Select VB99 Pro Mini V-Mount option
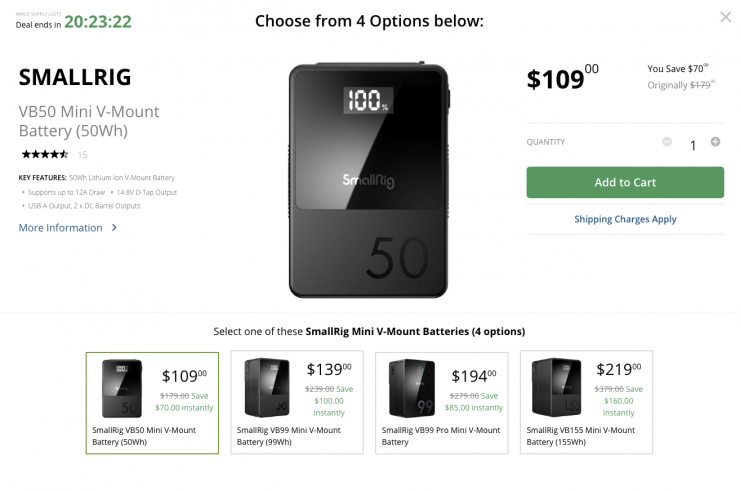The height and width of the screenshot is (491, 740). coord(441,402)
